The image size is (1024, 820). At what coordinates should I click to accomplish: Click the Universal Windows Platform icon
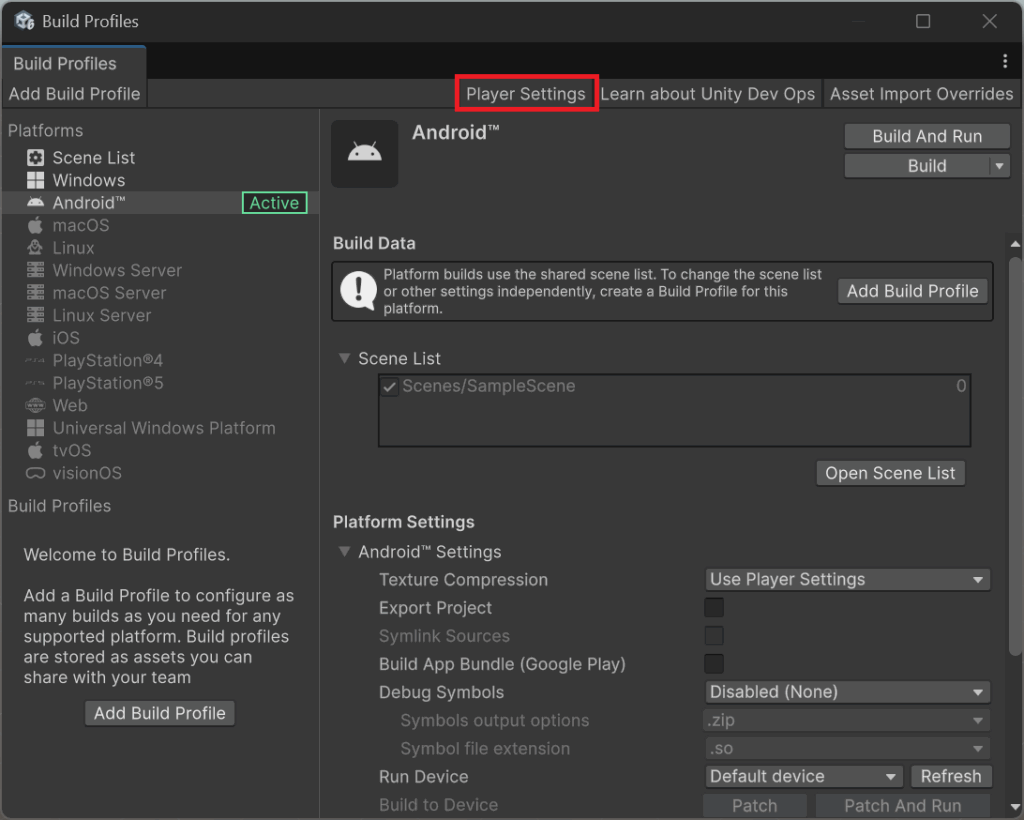35,428
